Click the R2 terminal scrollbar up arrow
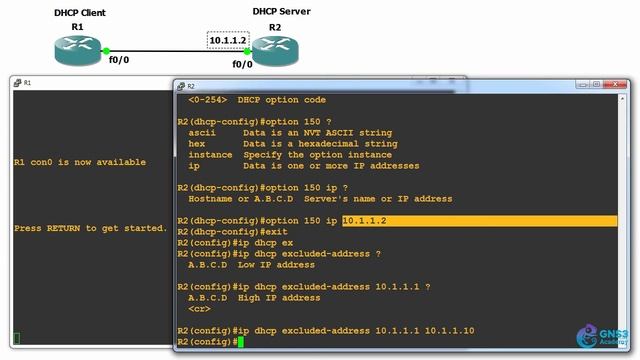Image resolution: width=640 pixels, height=360 pixels. coord(622,99)
